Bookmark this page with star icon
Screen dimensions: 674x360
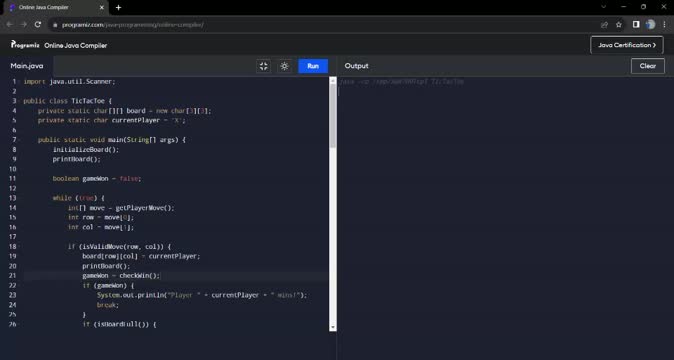coord(619,25)
